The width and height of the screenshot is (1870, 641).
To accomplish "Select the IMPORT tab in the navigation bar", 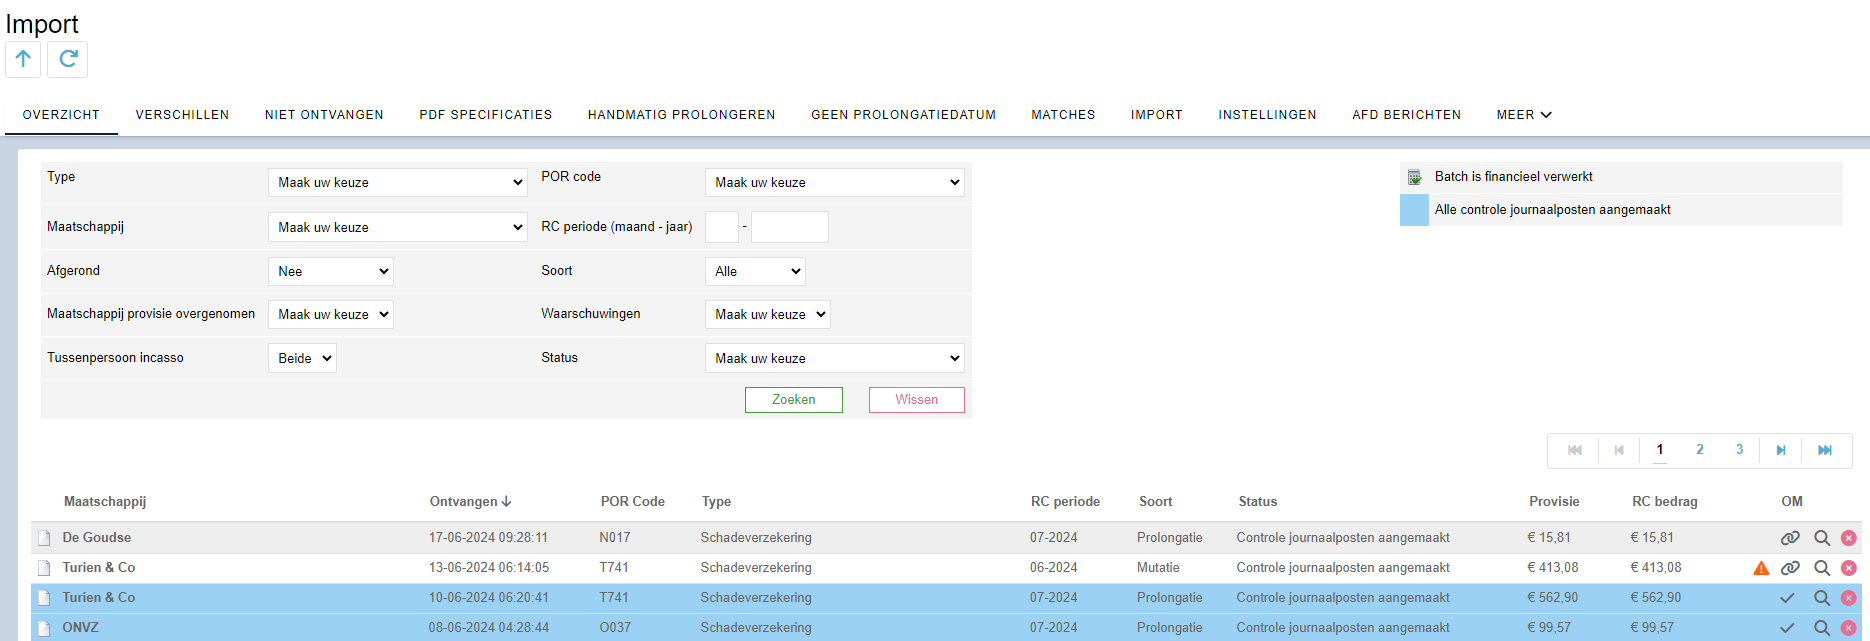I will click(1157, 115).
